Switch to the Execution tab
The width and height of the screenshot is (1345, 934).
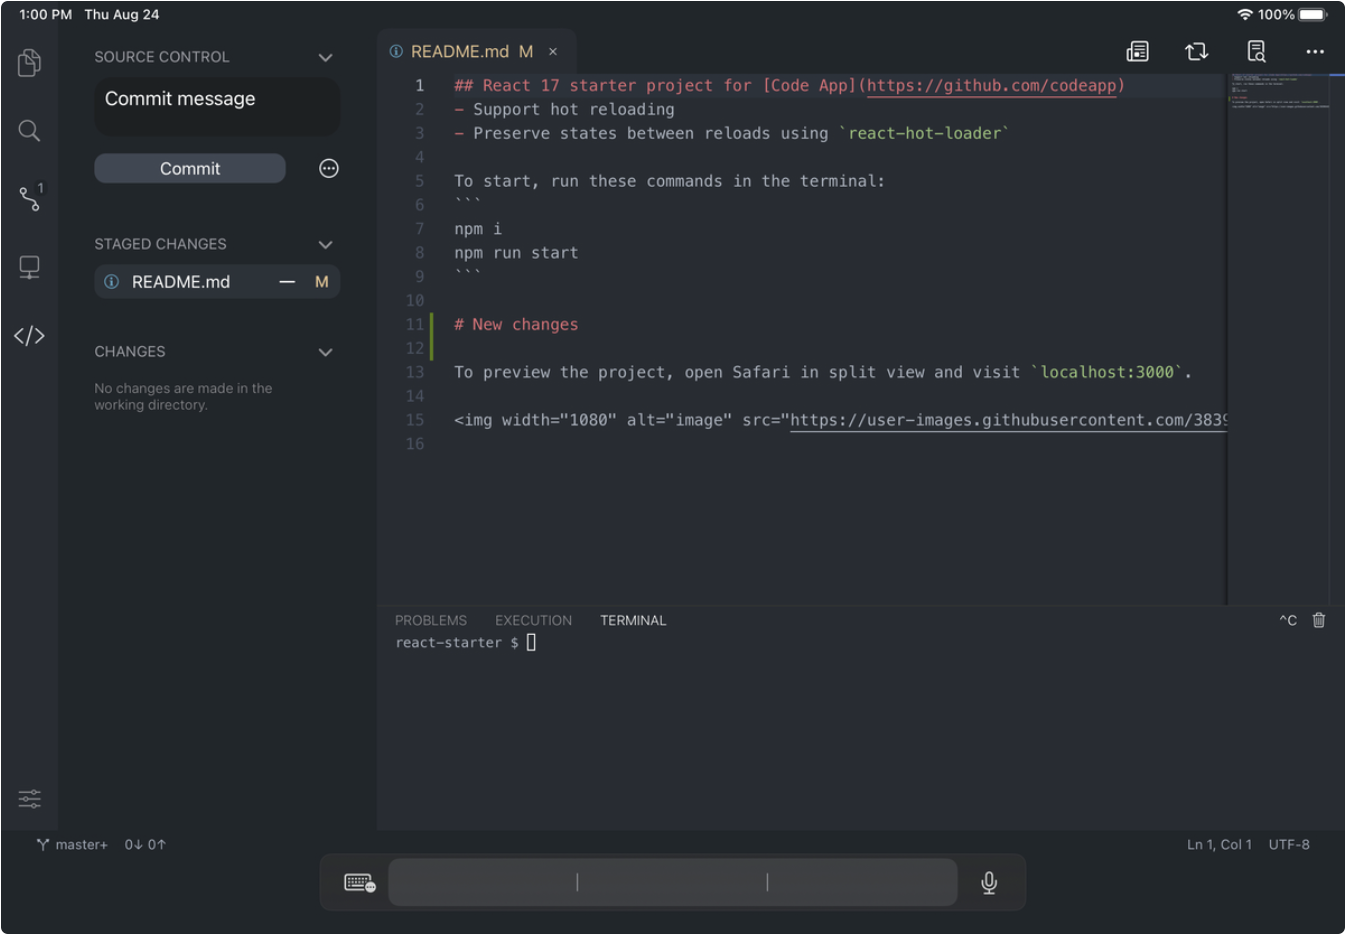click(533, 620)
